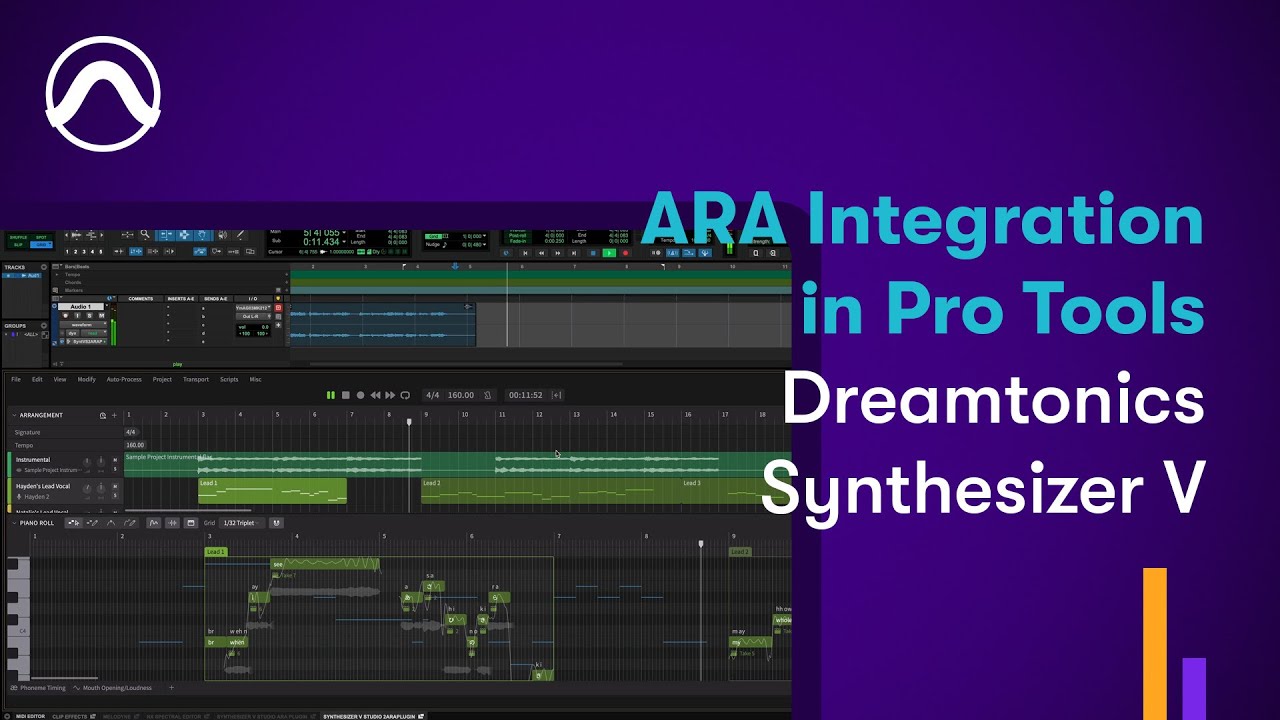
Task: Solo the Instrumental track in Synthesizer V
Action: click(x=115, y=469)
